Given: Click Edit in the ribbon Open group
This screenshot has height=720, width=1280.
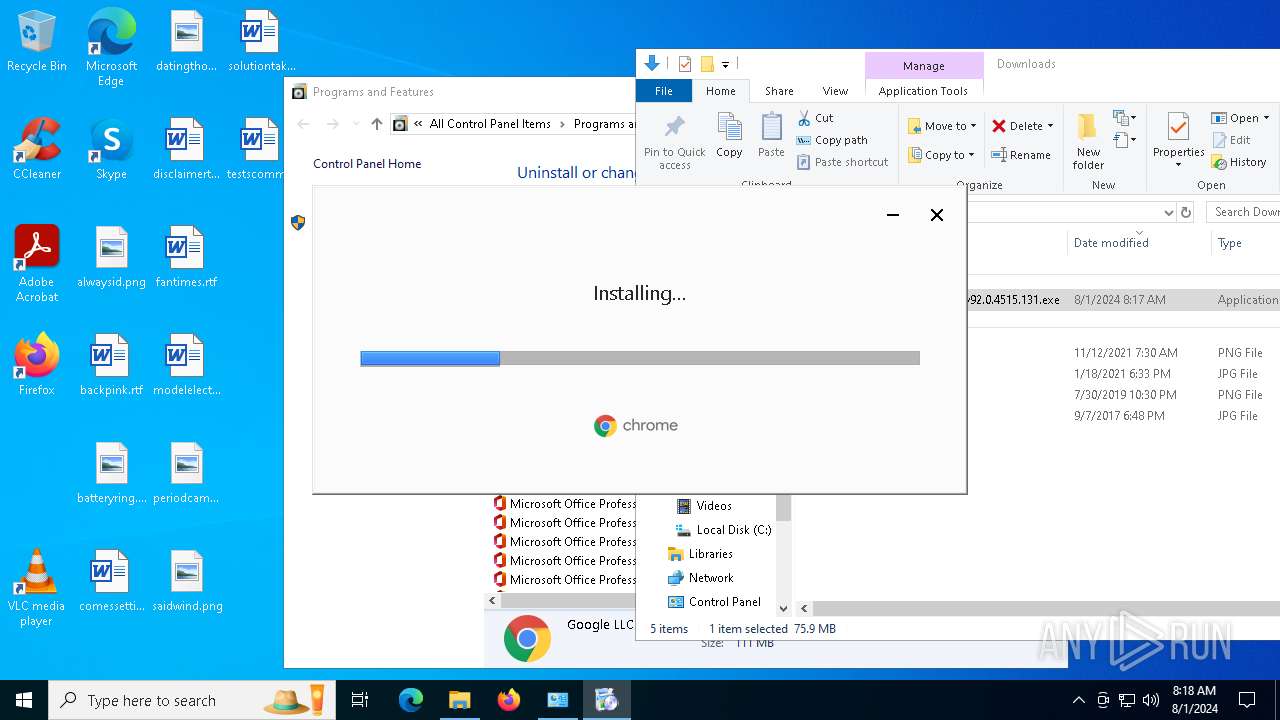Looking at the screenshot, I should (1231, 140).
